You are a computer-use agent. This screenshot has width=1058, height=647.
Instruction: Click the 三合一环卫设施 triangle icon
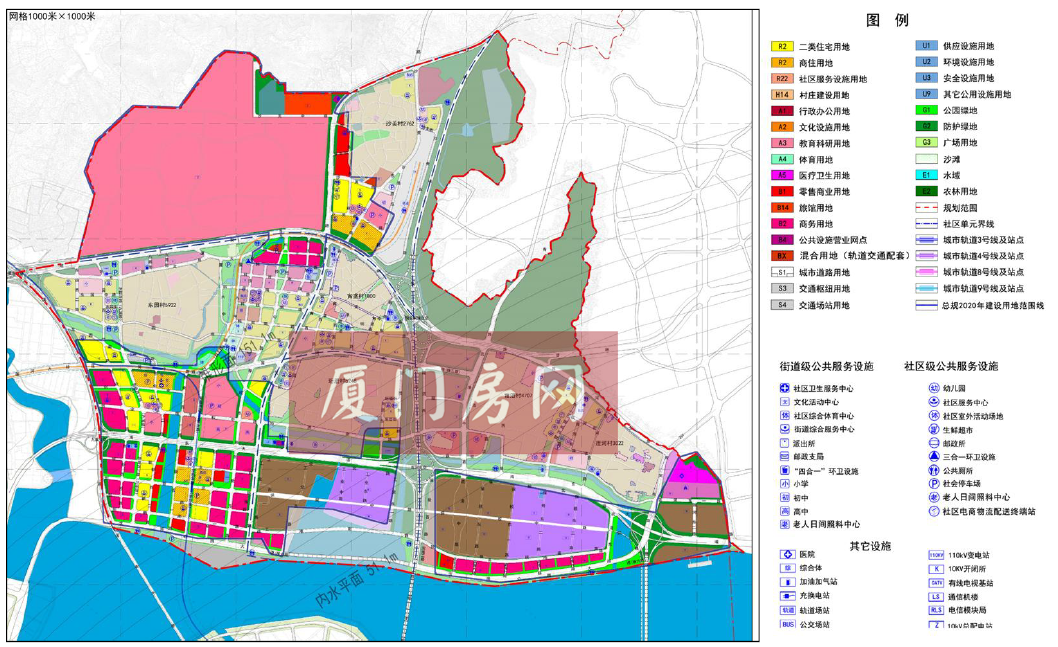coord(934,457)
